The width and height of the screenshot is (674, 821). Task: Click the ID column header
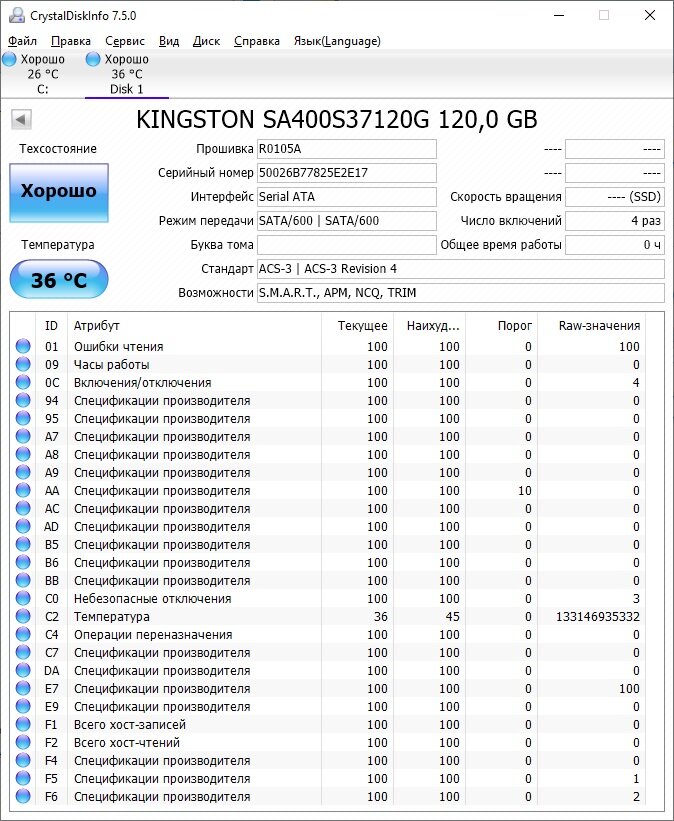51,326
